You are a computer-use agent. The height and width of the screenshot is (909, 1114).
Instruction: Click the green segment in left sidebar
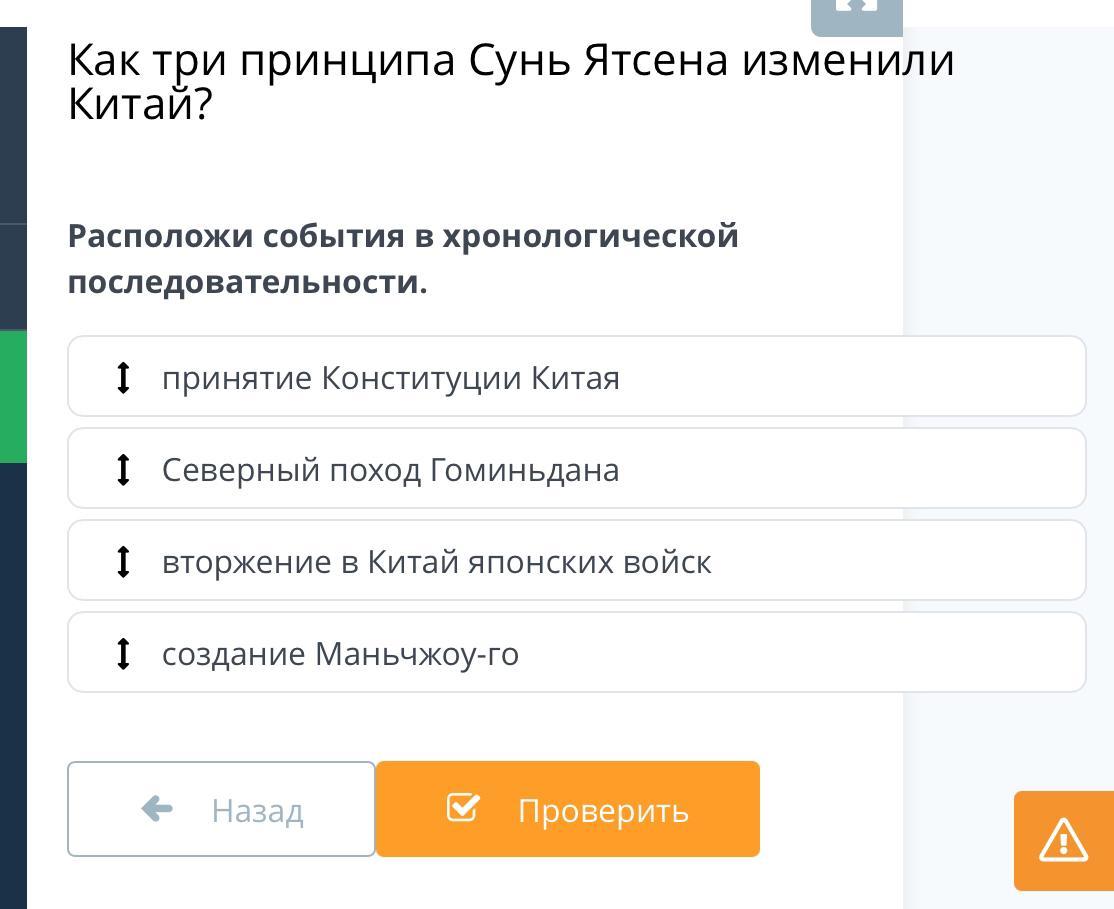coord(13,396)
